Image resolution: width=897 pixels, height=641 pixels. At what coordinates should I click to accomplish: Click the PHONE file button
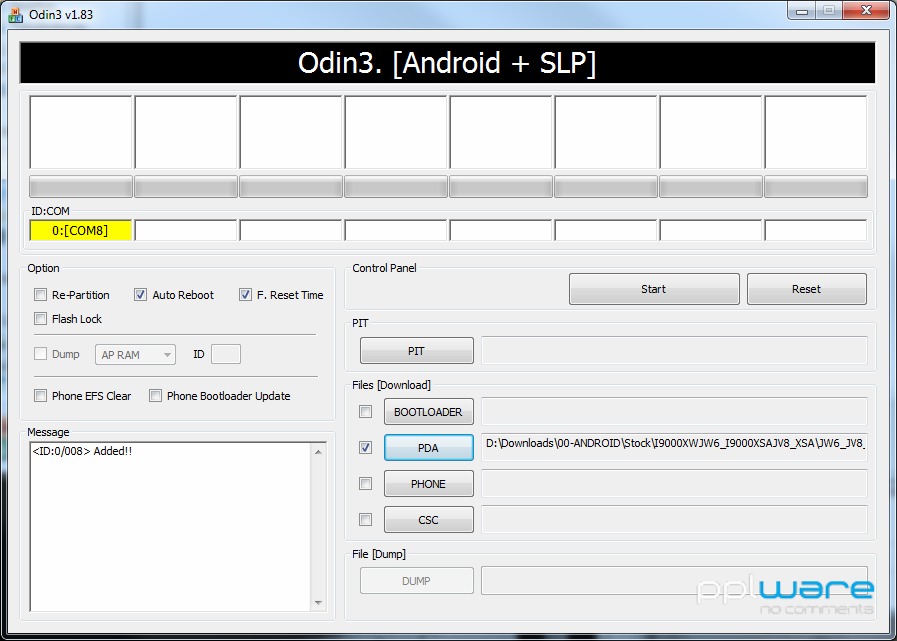pos(428,484)
